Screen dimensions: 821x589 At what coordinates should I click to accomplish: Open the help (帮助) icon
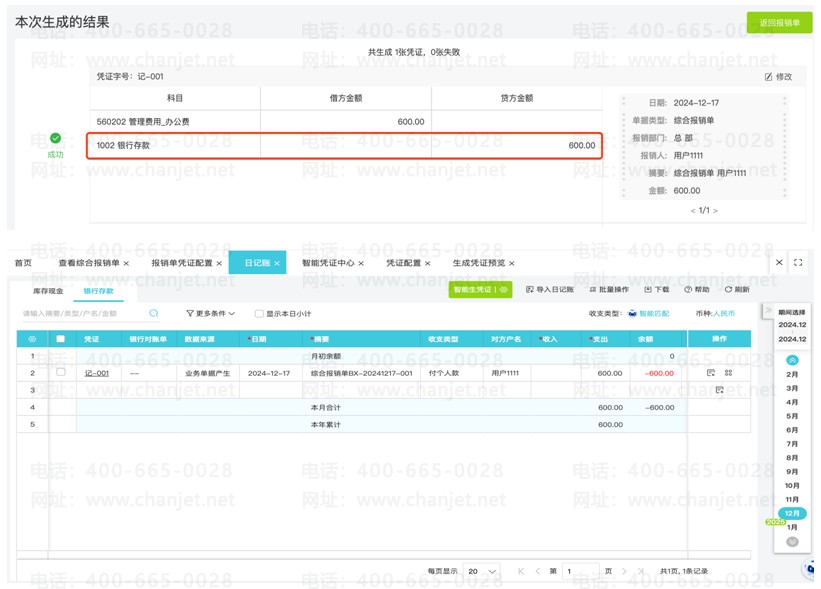click(688, 290)
